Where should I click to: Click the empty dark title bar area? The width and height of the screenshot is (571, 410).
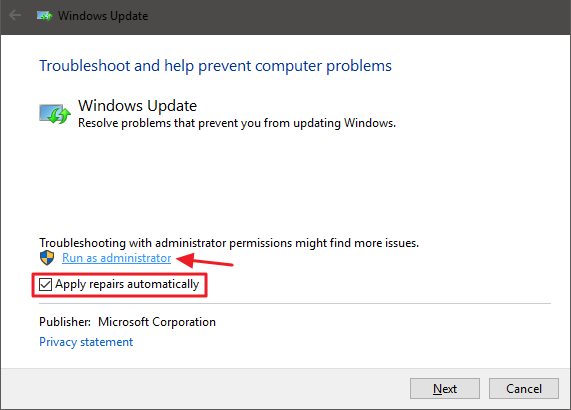coord(357,16)
